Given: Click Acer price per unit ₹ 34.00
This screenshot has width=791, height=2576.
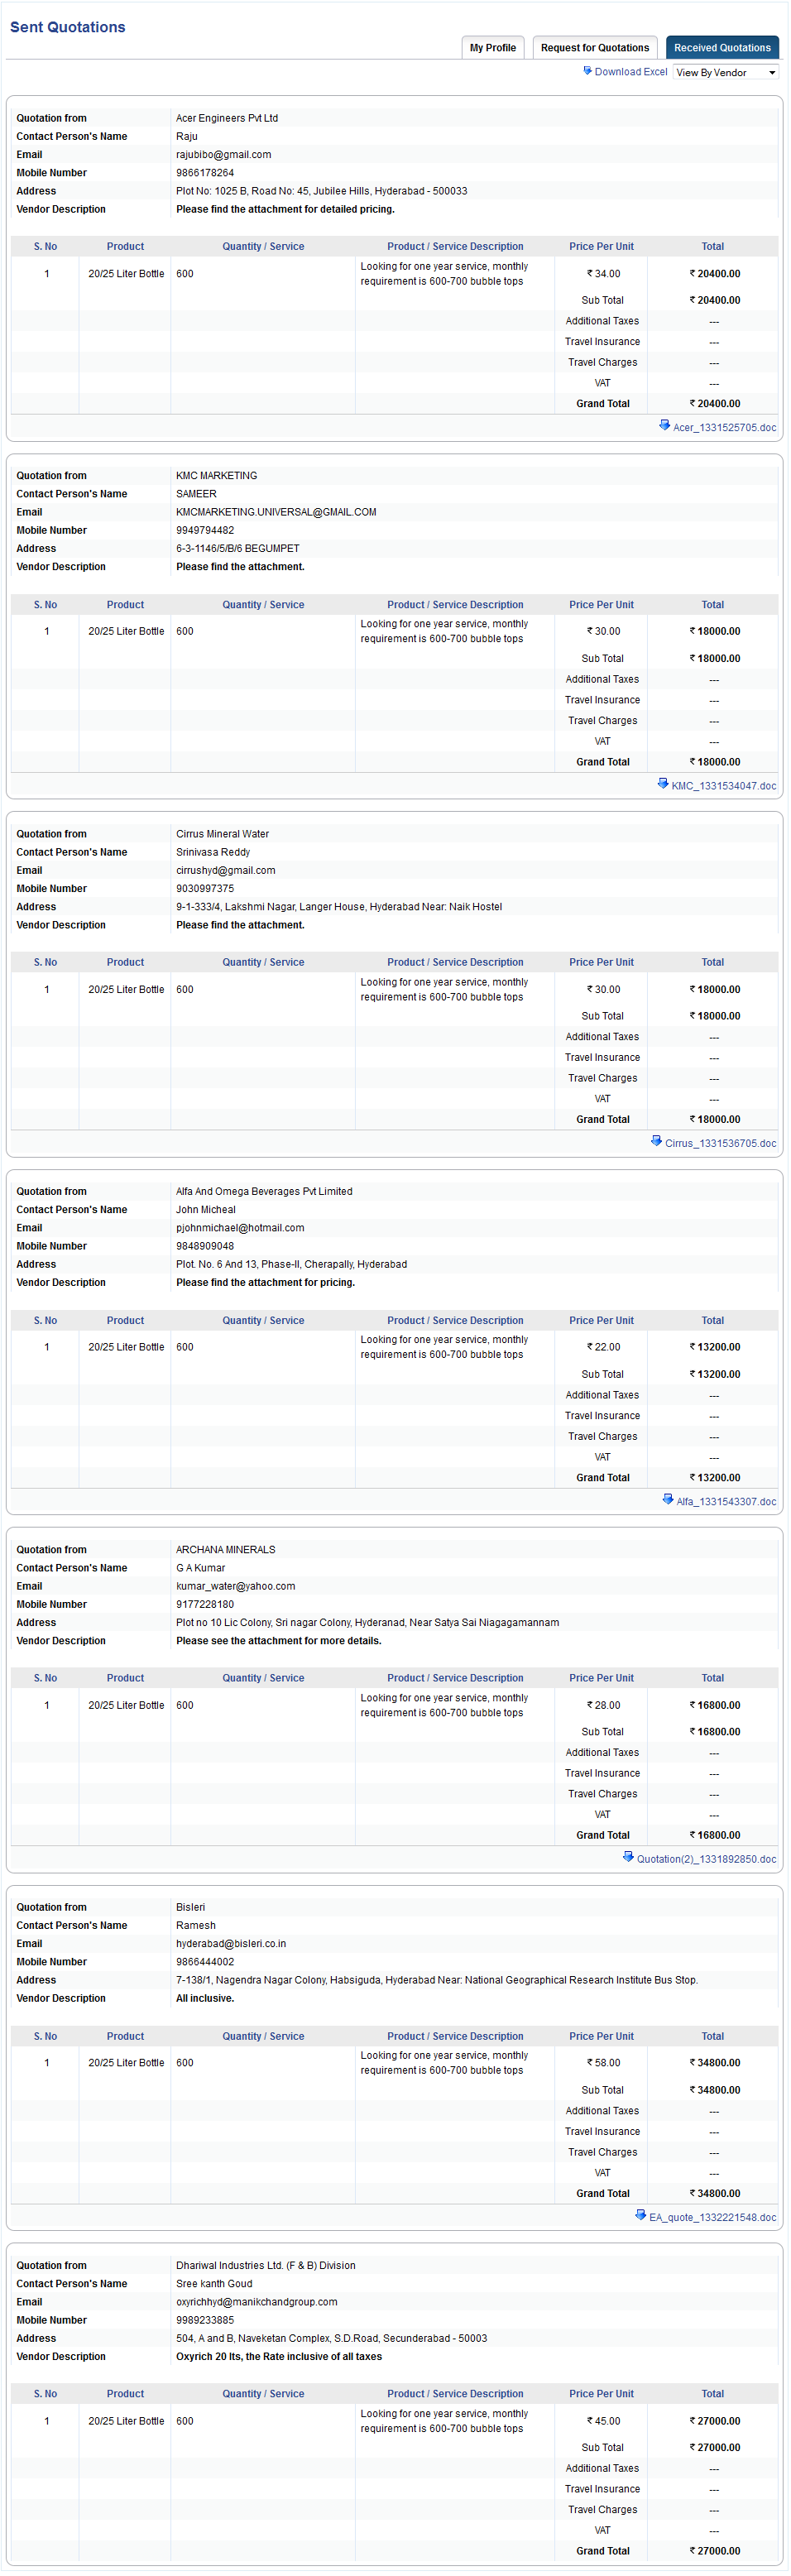Looking at the screenshot, I should click(603, 274).
